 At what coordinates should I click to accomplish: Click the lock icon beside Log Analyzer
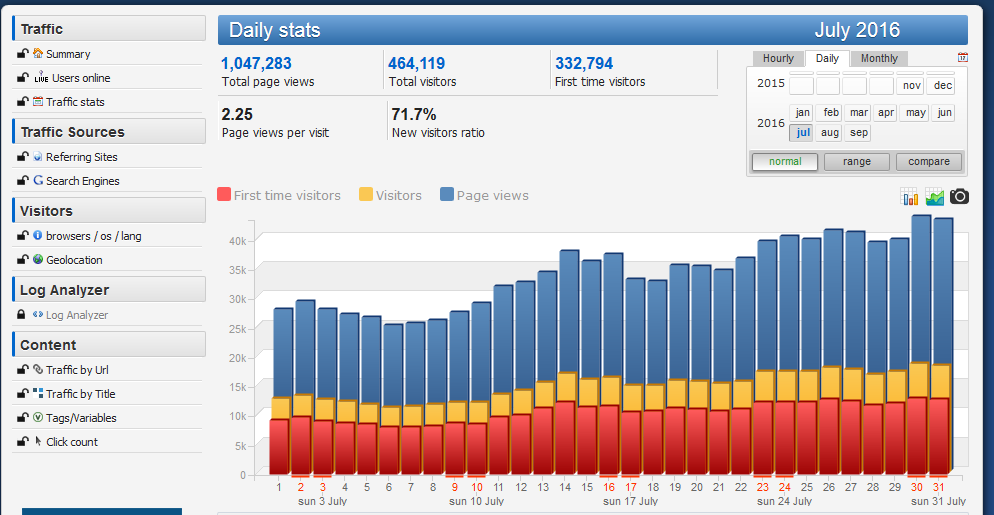pyautogui.click(x=22, y=315)
